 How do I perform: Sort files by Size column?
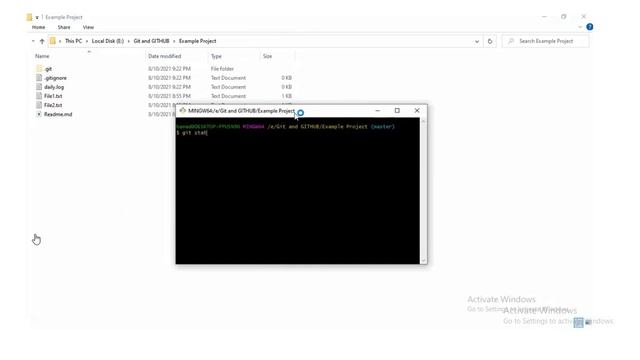point(267,56)
